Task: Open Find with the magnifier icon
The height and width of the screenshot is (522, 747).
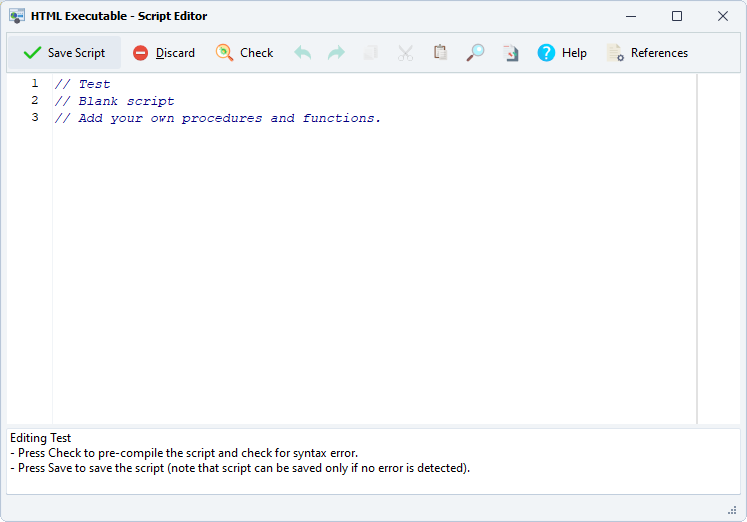Action: click(x=475, y=53)
